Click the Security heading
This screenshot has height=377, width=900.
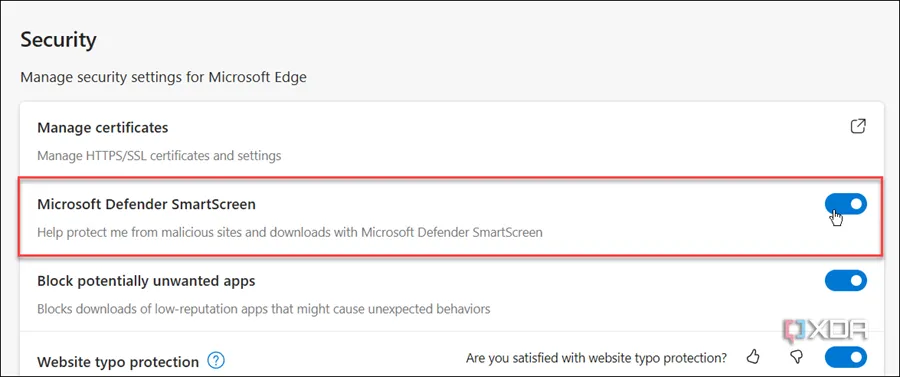[58, 40]
